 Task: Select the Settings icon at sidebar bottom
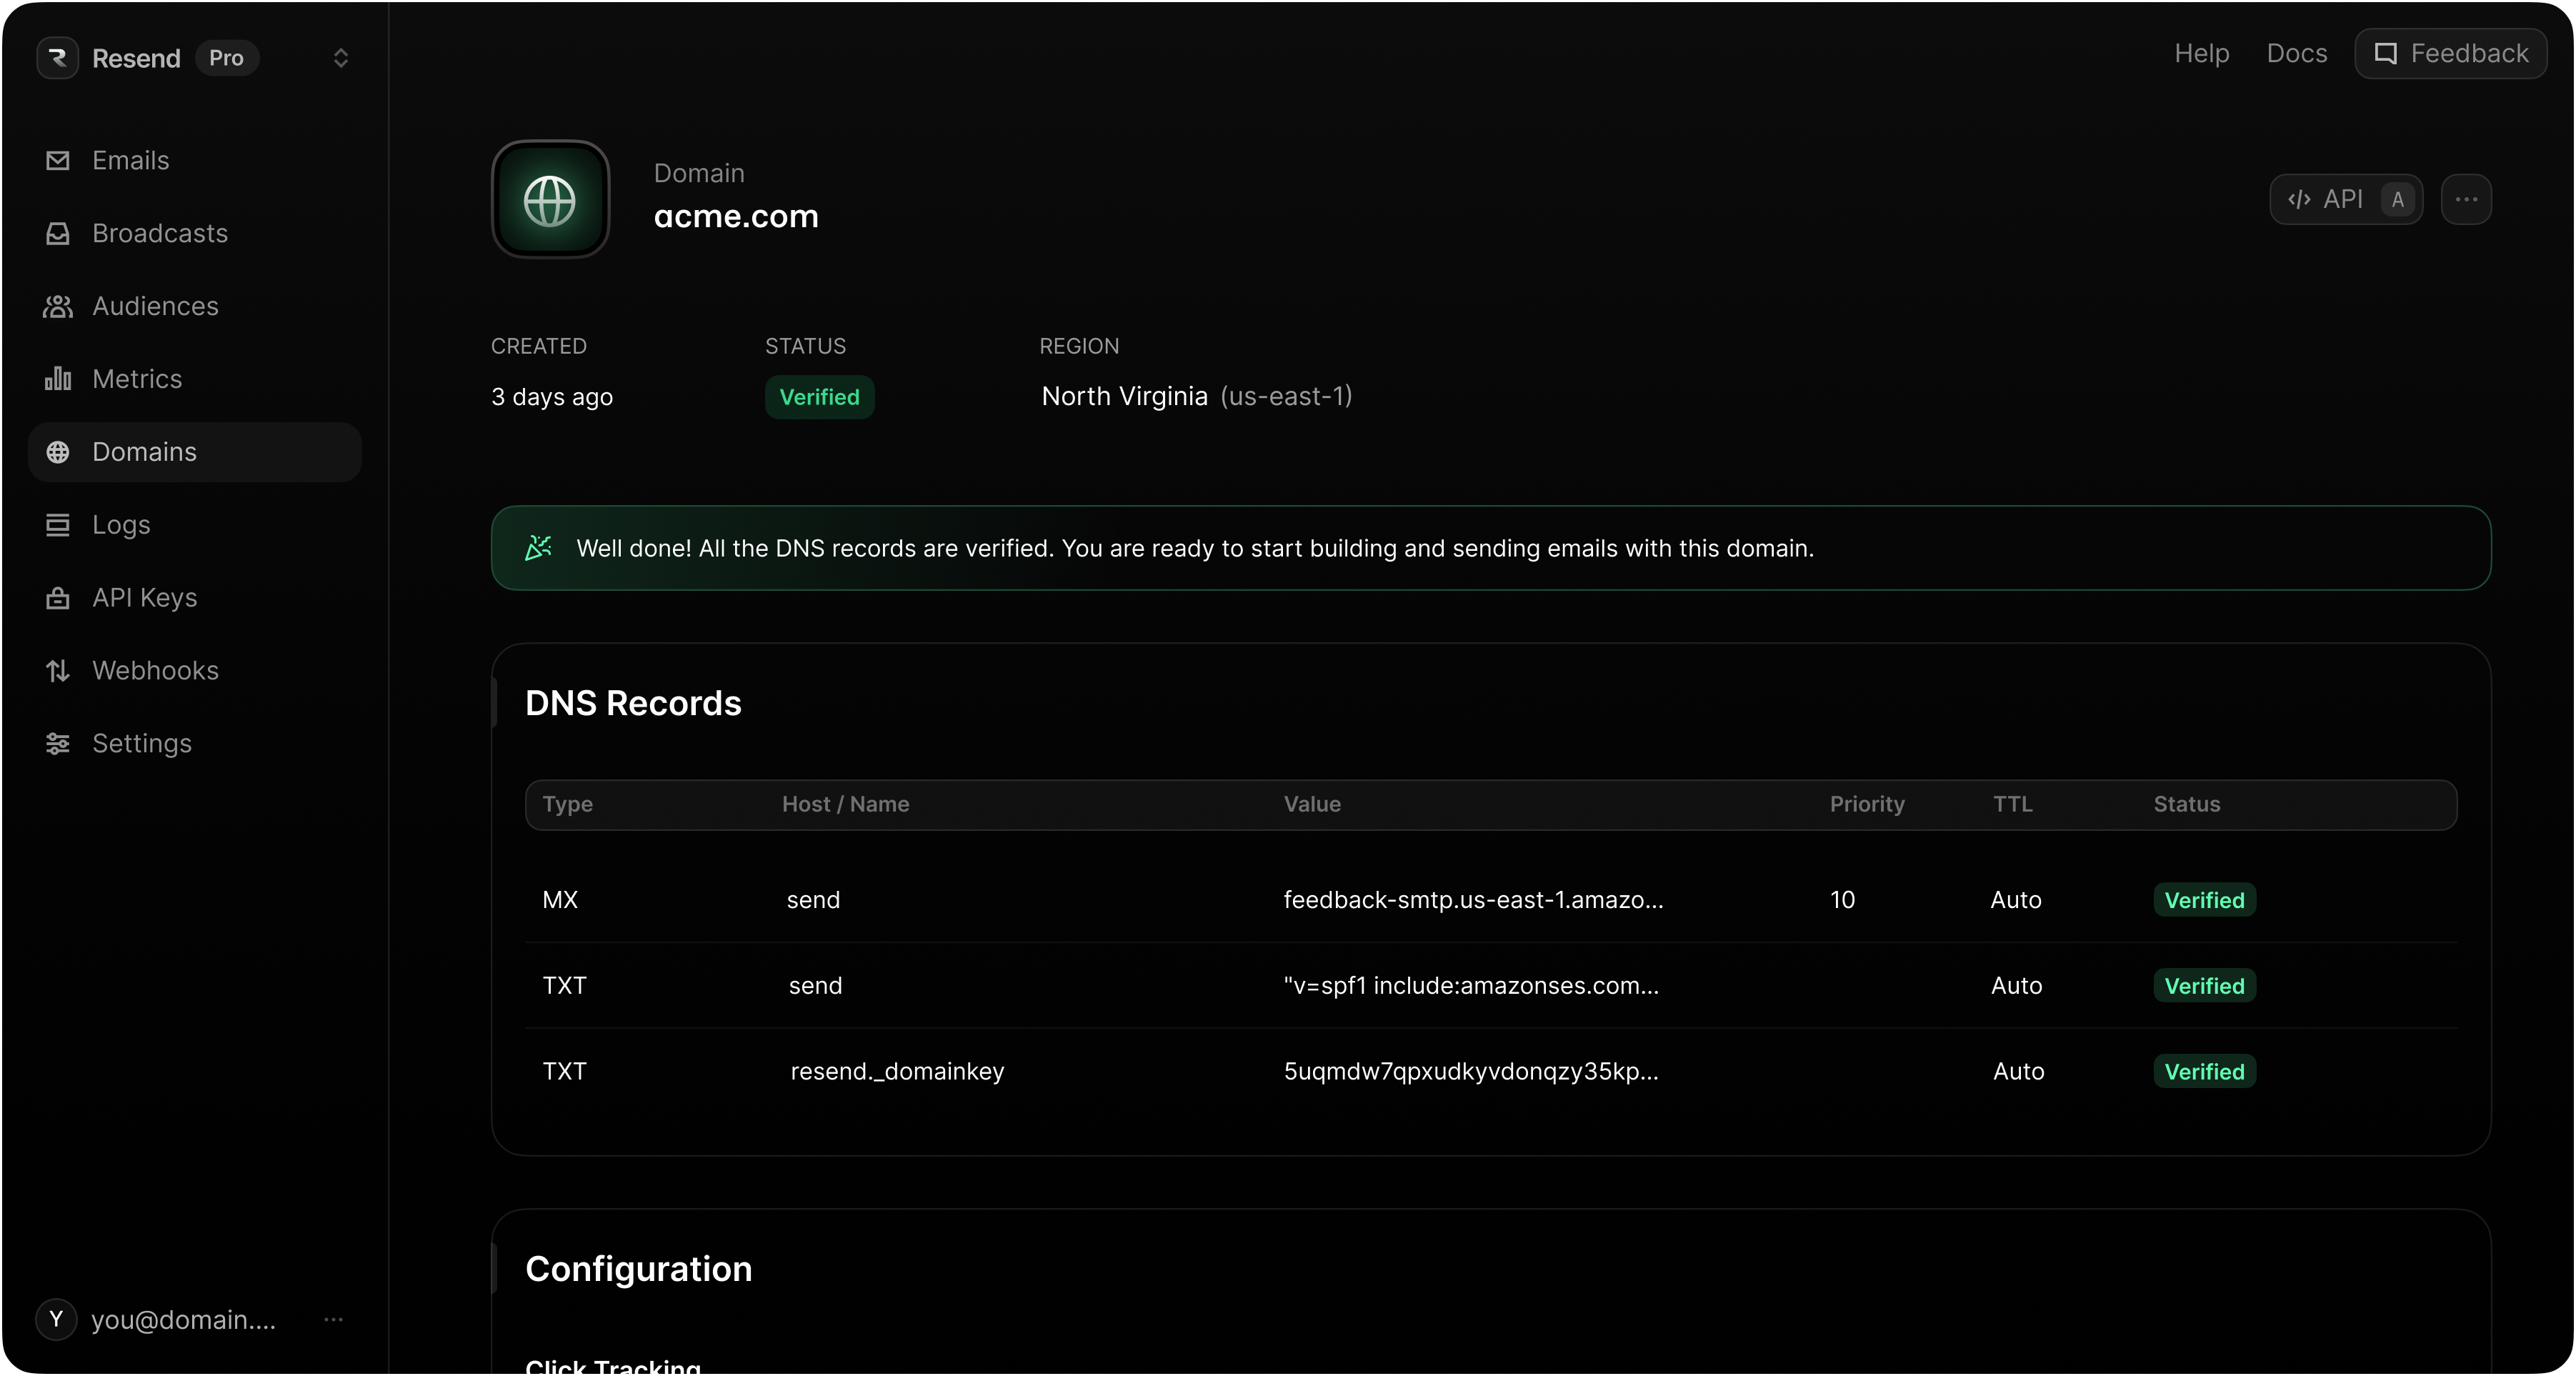click(x=58, y=743)
